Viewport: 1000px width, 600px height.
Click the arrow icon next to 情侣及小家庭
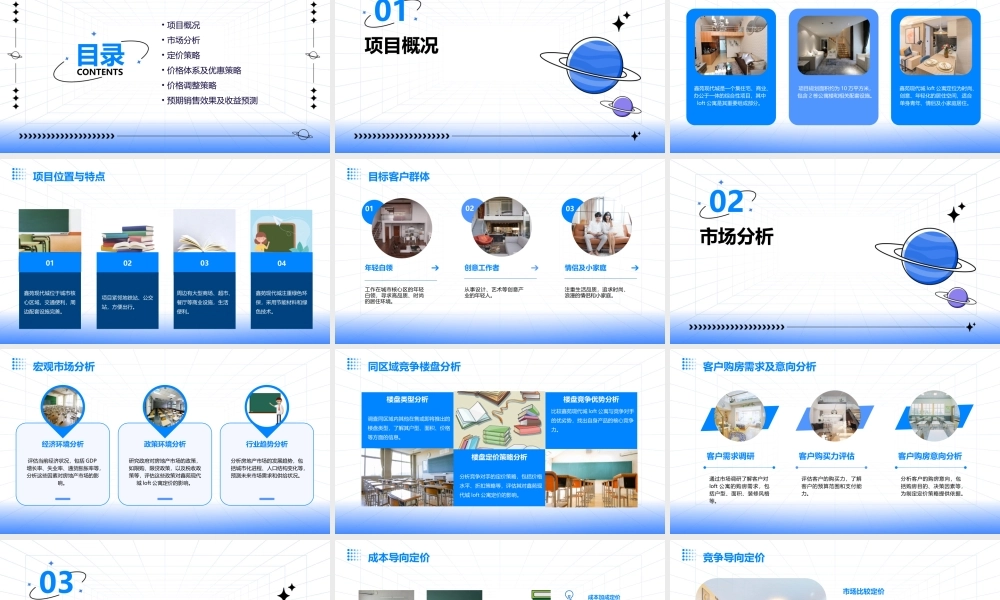click(635, 268)
